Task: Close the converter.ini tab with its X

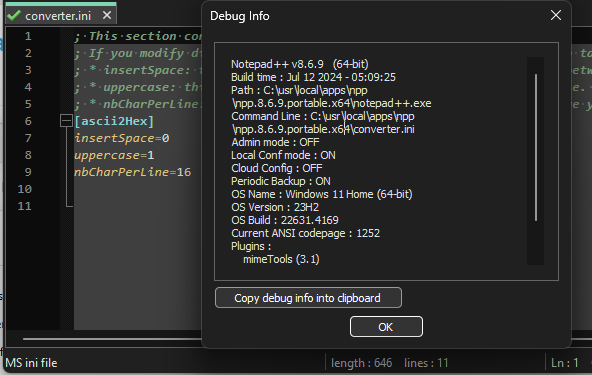Action: pos(107,15)
